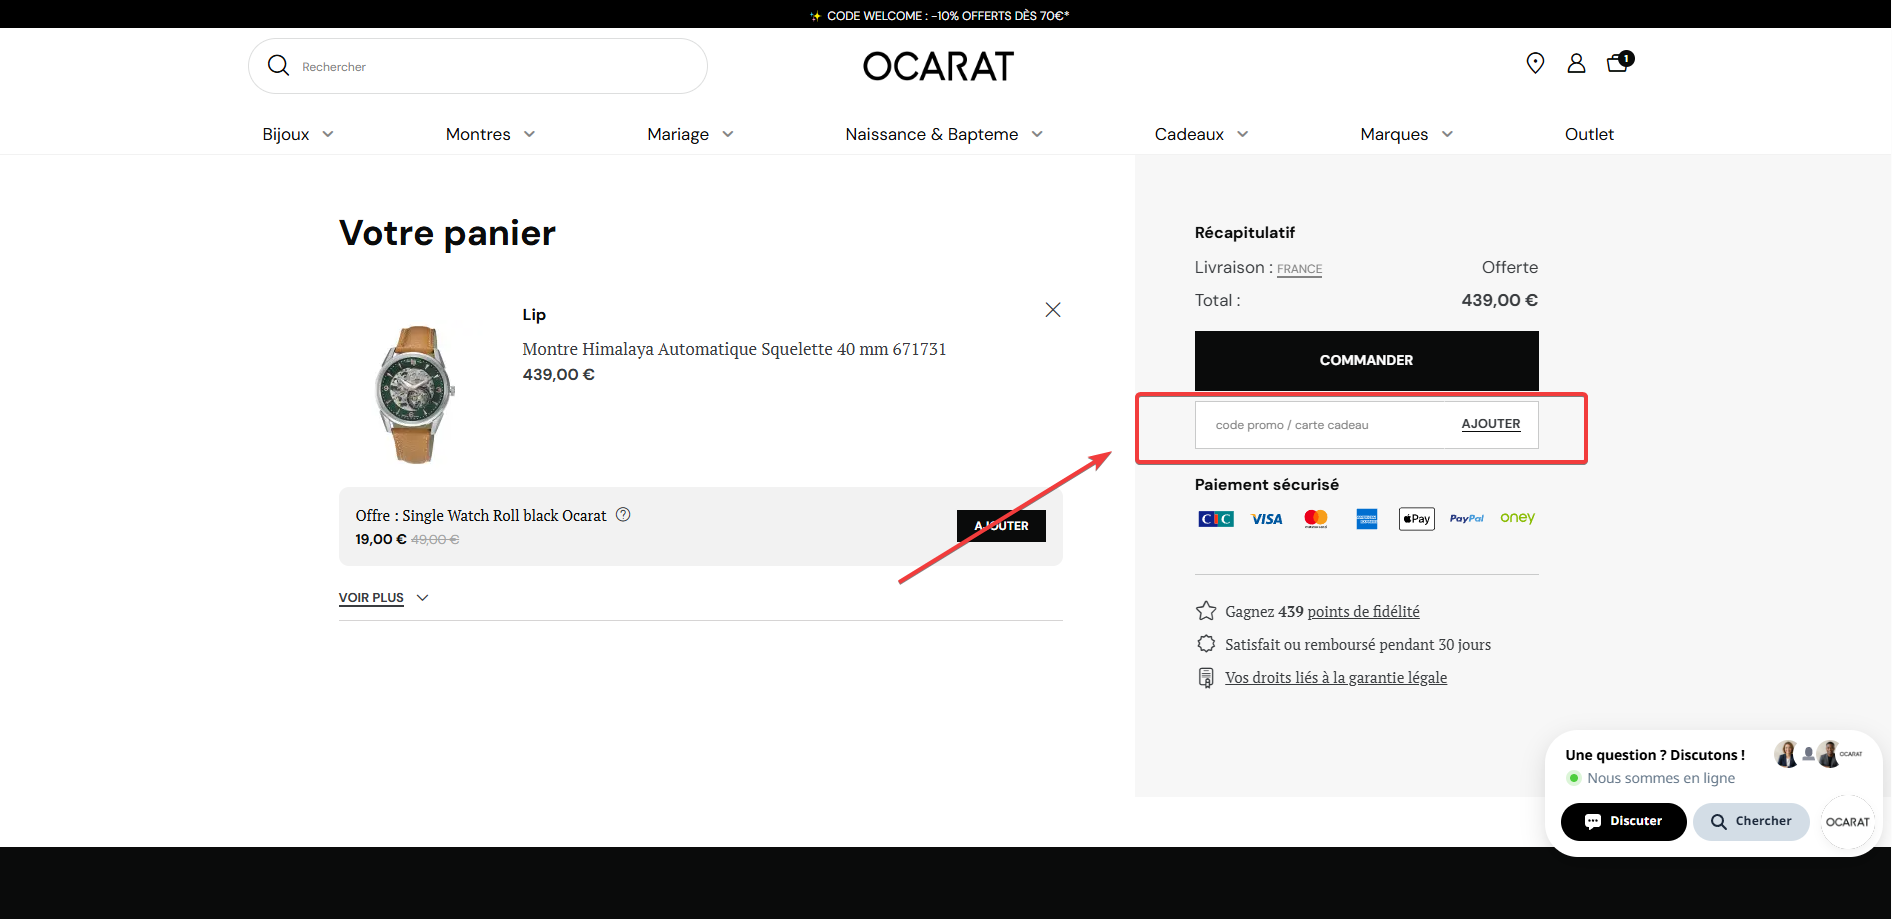Click the loyalty star icon

click(x=1206, y=611)
